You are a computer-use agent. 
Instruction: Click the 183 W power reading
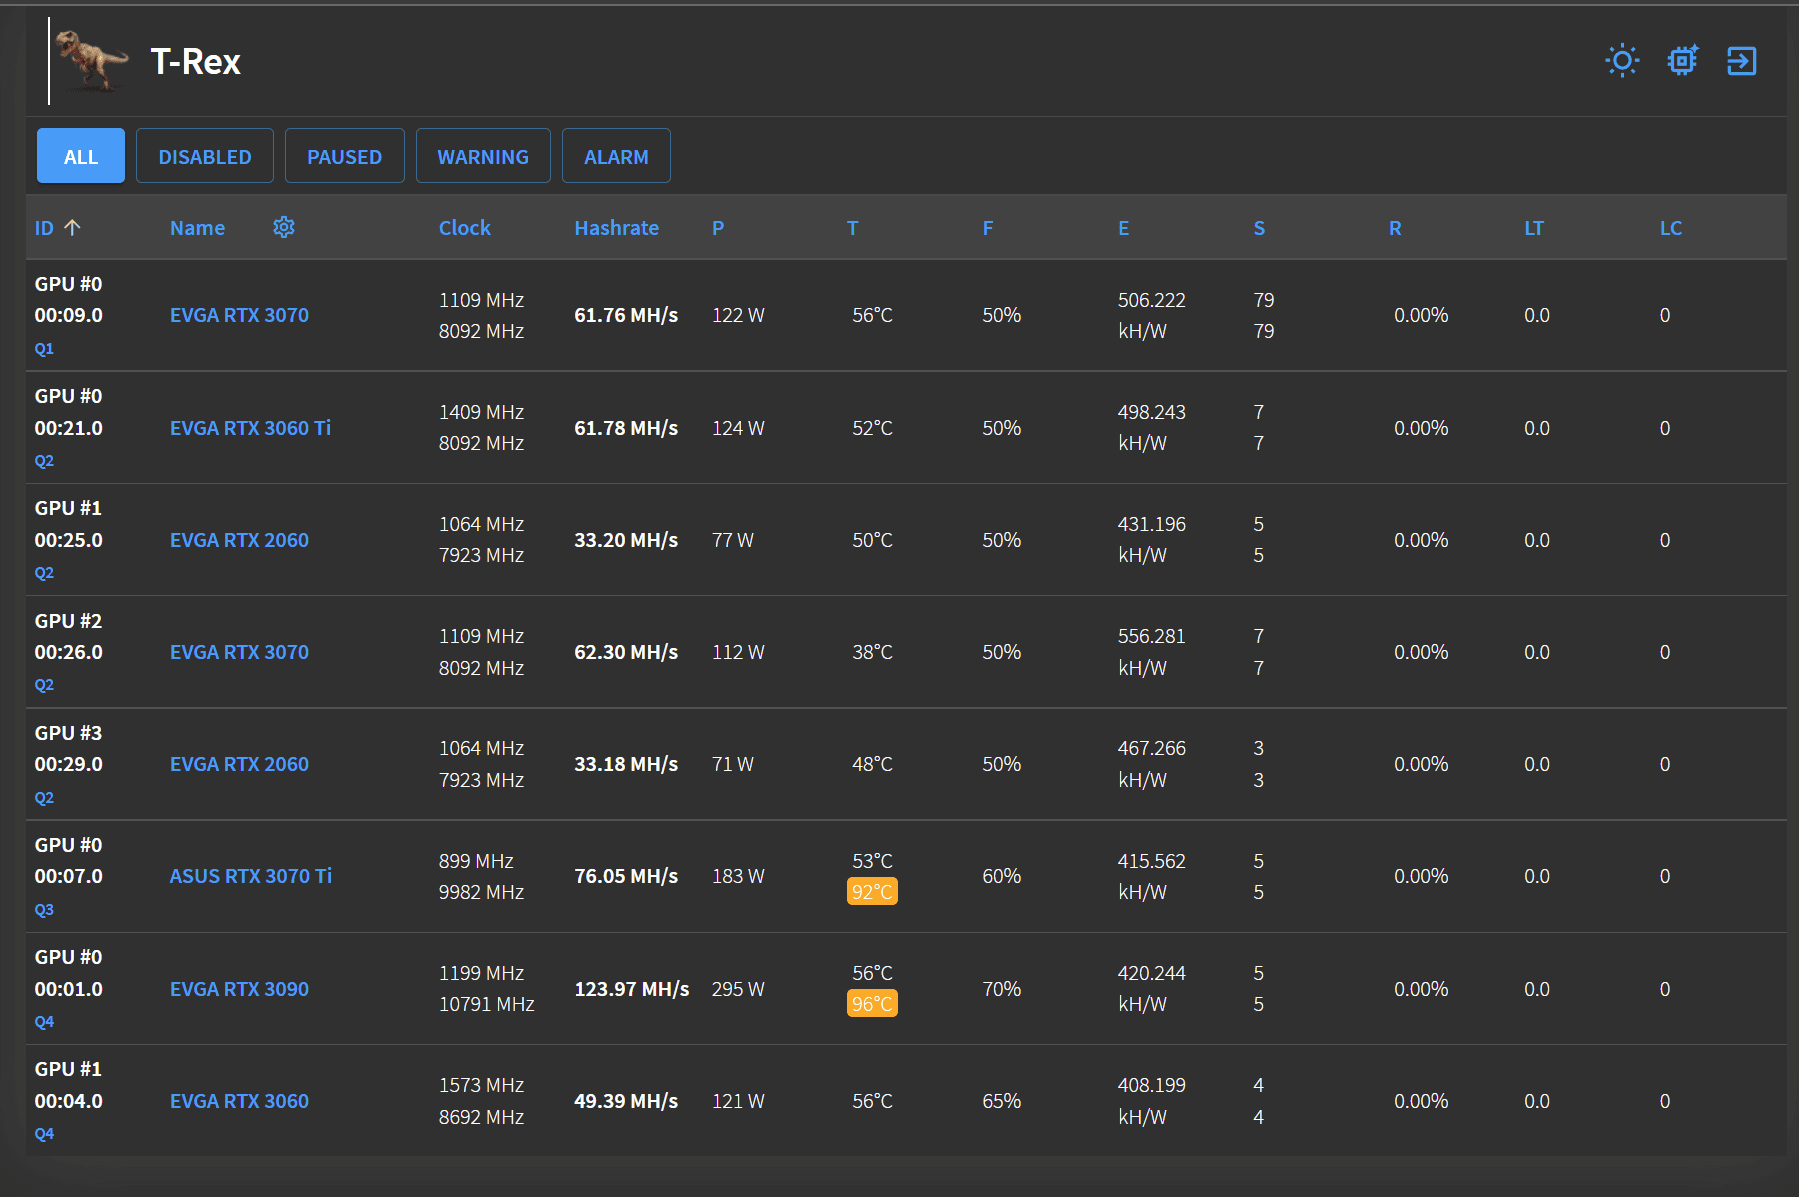(x=738, y=876)
